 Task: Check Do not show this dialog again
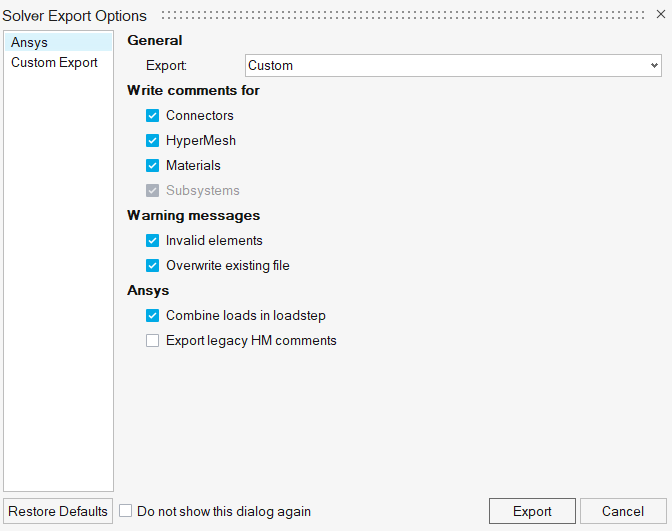pos(126,511)
